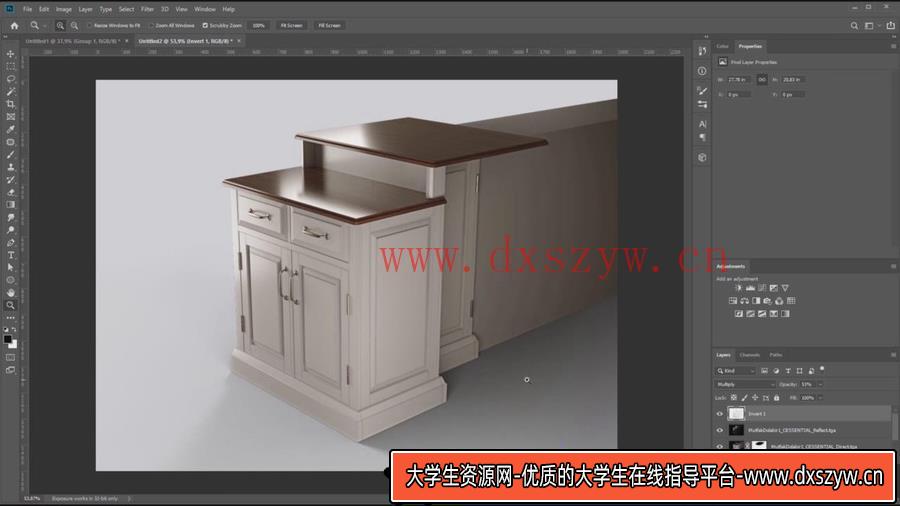Select the Eyedropper tool
Viewport: 900px width, 506px height.
[10, 130]
